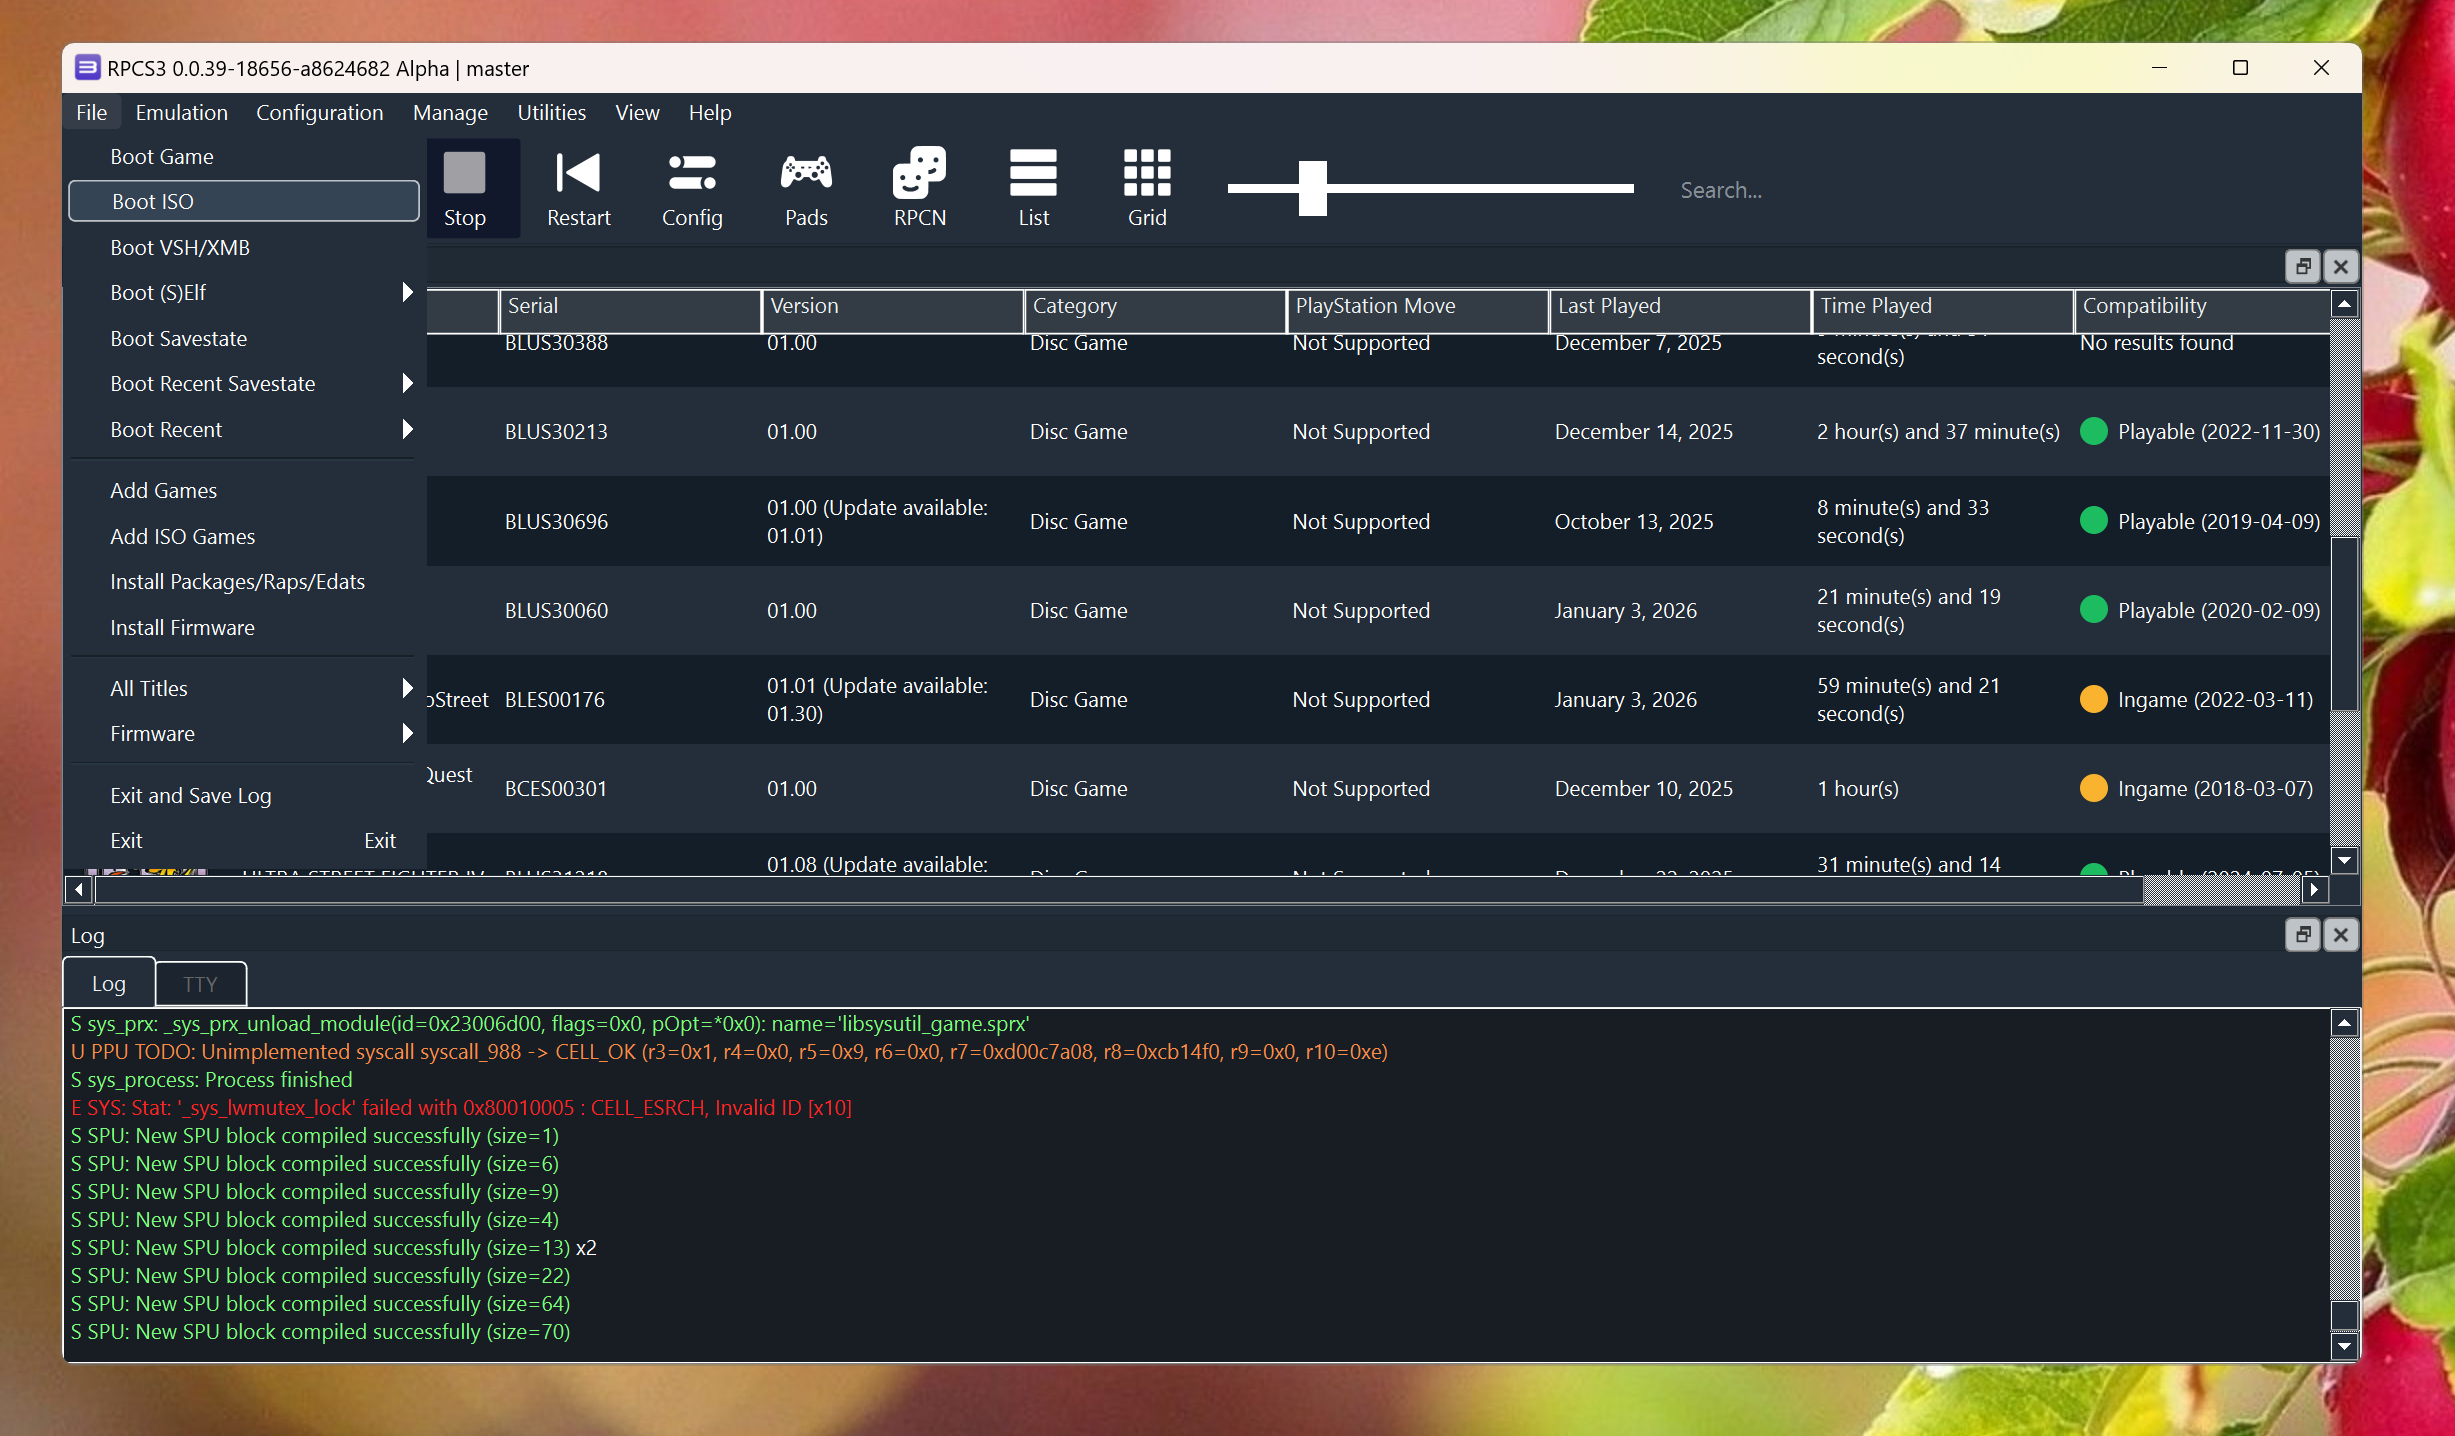
Task: Click the icon size slider handle
Action: click(x=1312, y=188)
